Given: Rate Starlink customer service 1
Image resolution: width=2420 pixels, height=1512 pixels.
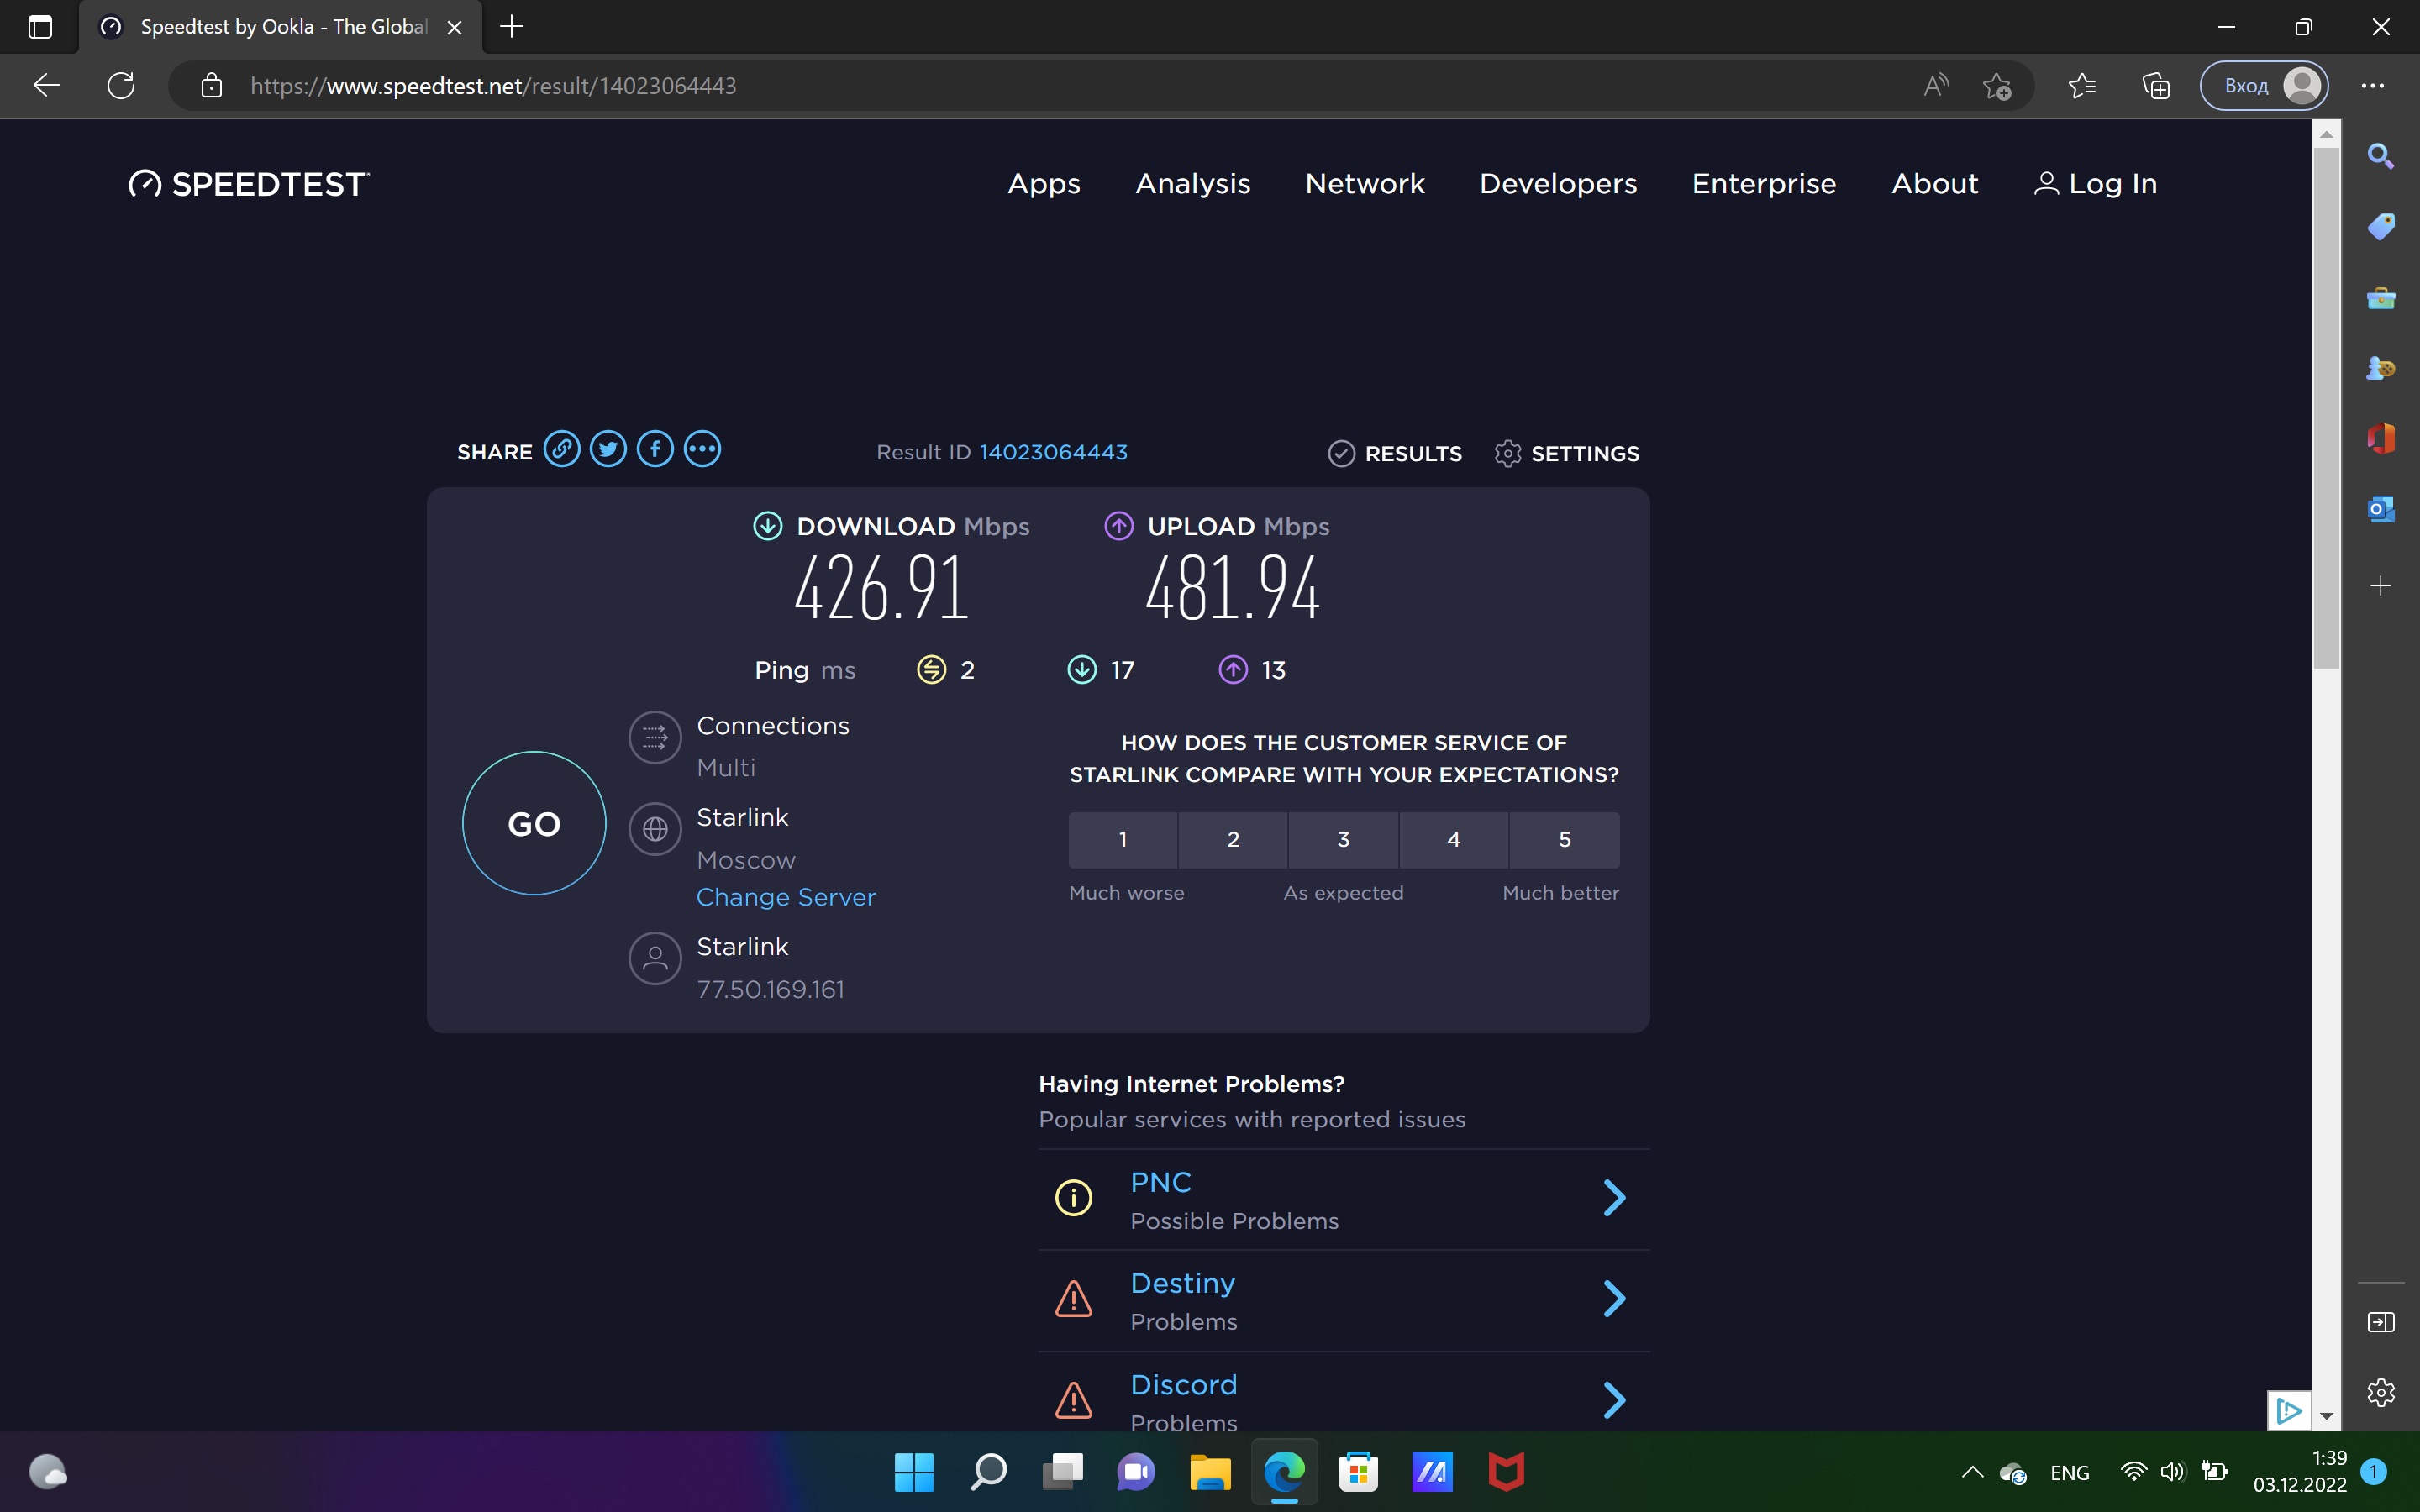Looking at the screenshot, I should (x=1122, y=839).
